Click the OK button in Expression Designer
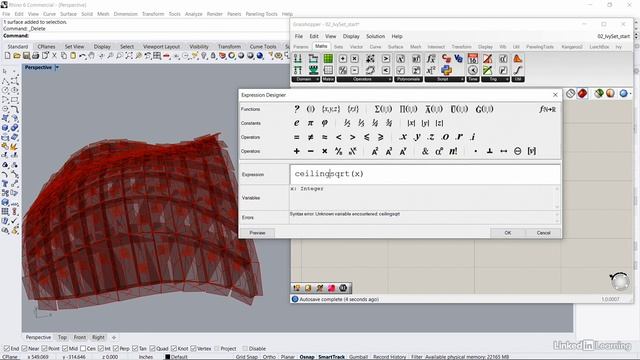This screenshot has width=640, height=360. pos(507,233)
